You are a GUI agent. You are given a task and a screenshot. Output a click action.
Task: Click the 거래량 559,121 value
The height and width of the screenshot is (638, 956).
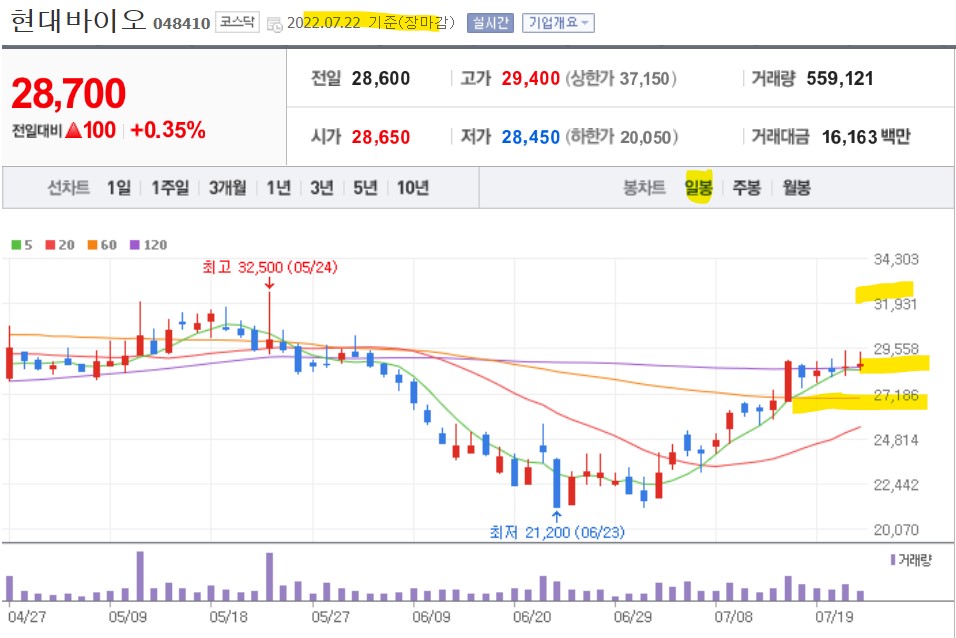point(840,79)
